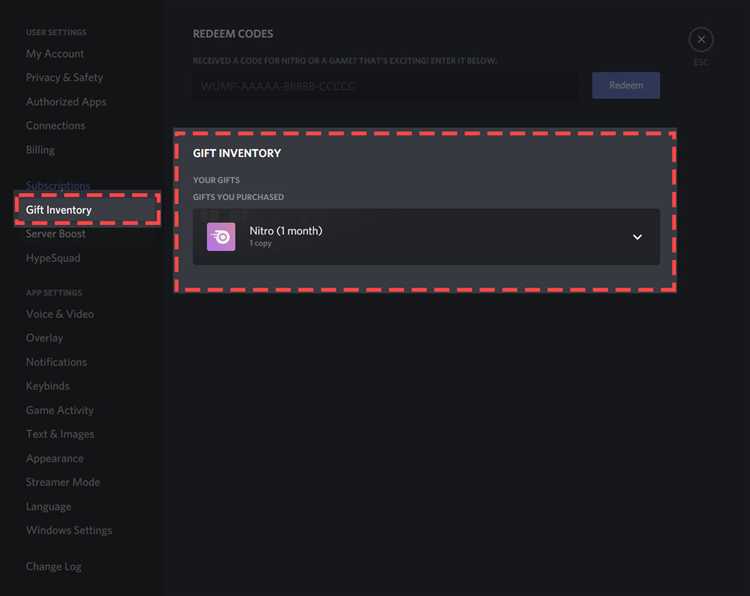Viewport: 750px width, 596px height.
Task: Click the Gifts You Purchased heading
Action: click(x=238, y=197)
